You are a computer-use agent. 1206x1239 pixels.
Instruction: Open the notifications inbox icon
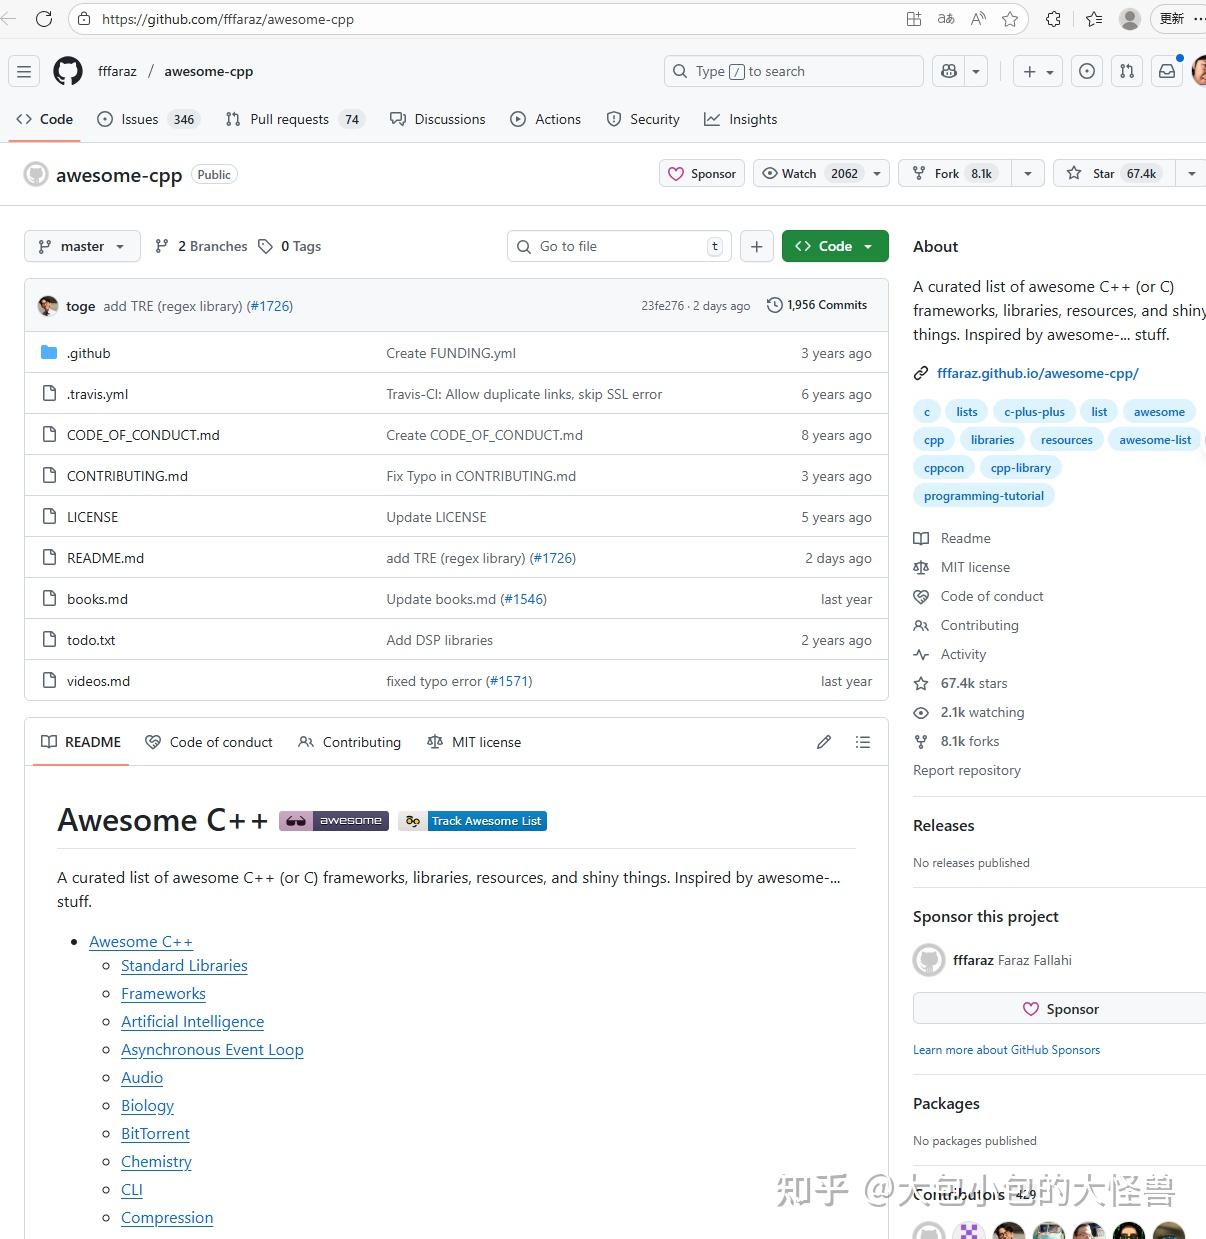[1167, 71]
